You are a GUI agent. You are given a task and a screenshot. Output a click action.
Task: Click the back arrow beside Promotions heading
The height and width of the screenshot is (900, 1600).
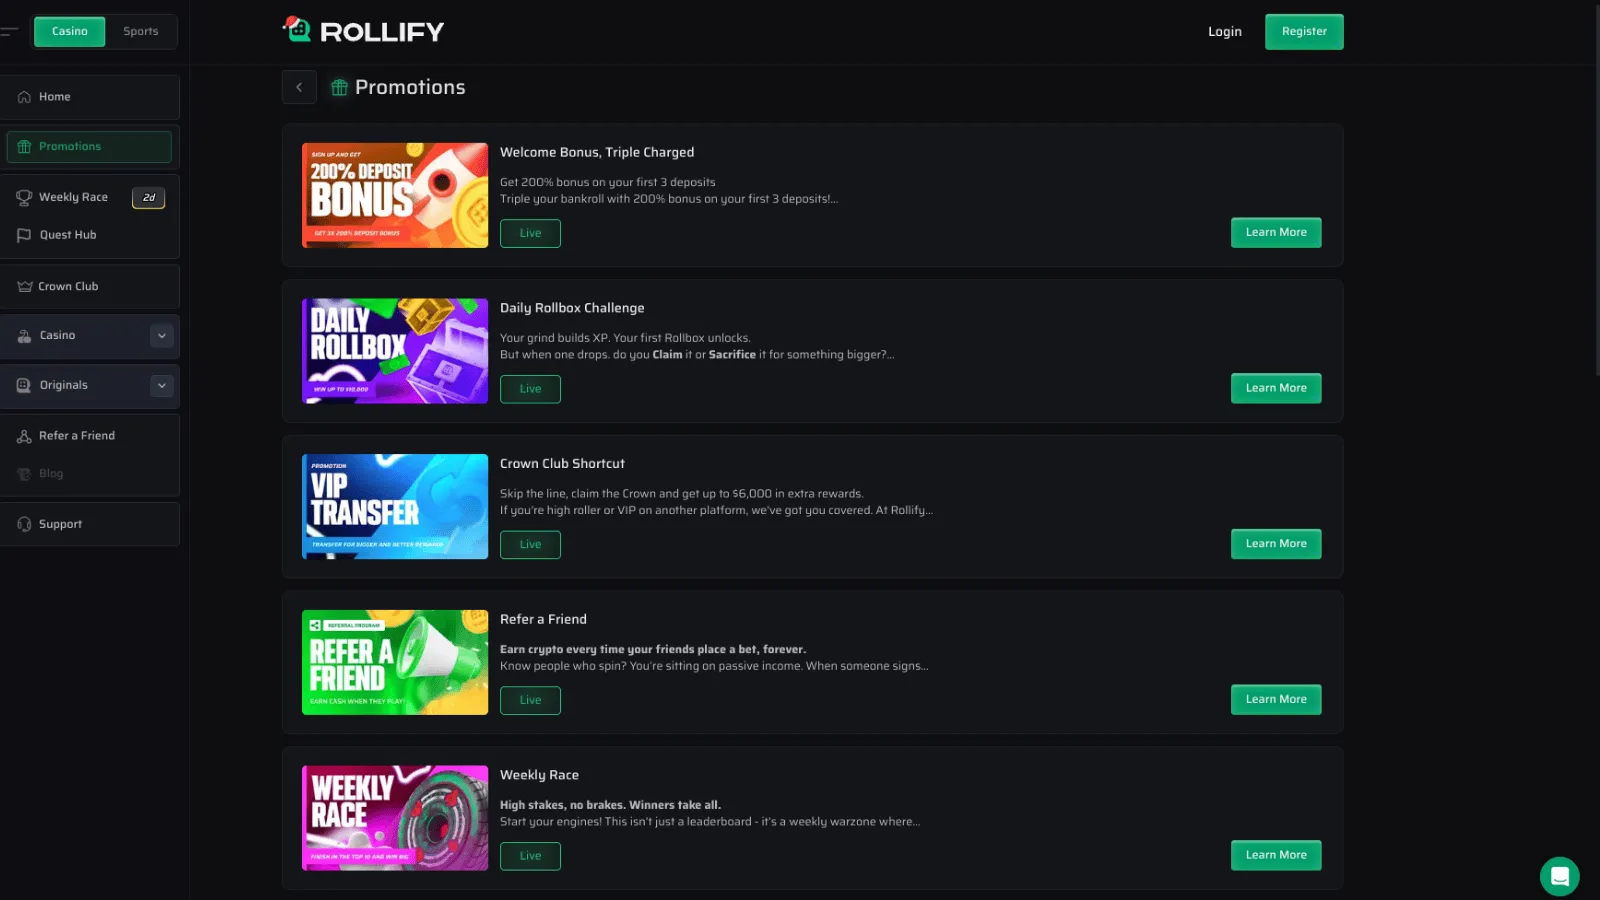tap(299, 87)
